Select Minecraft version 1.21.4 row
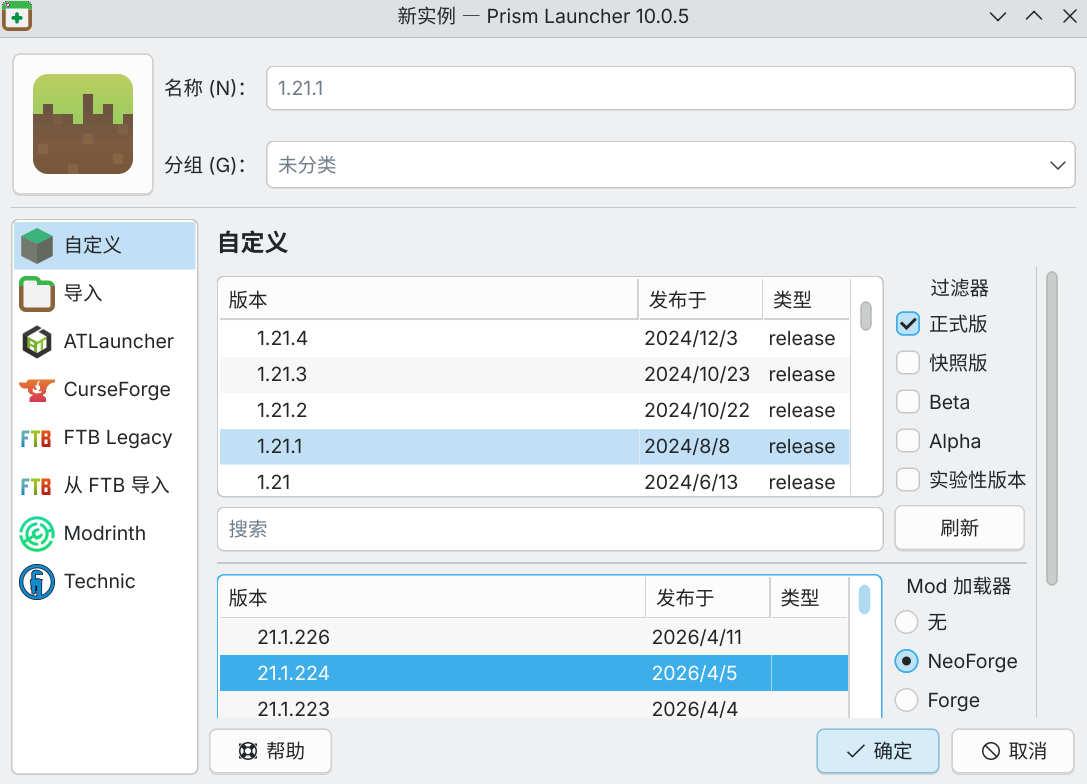 (534, 338)
